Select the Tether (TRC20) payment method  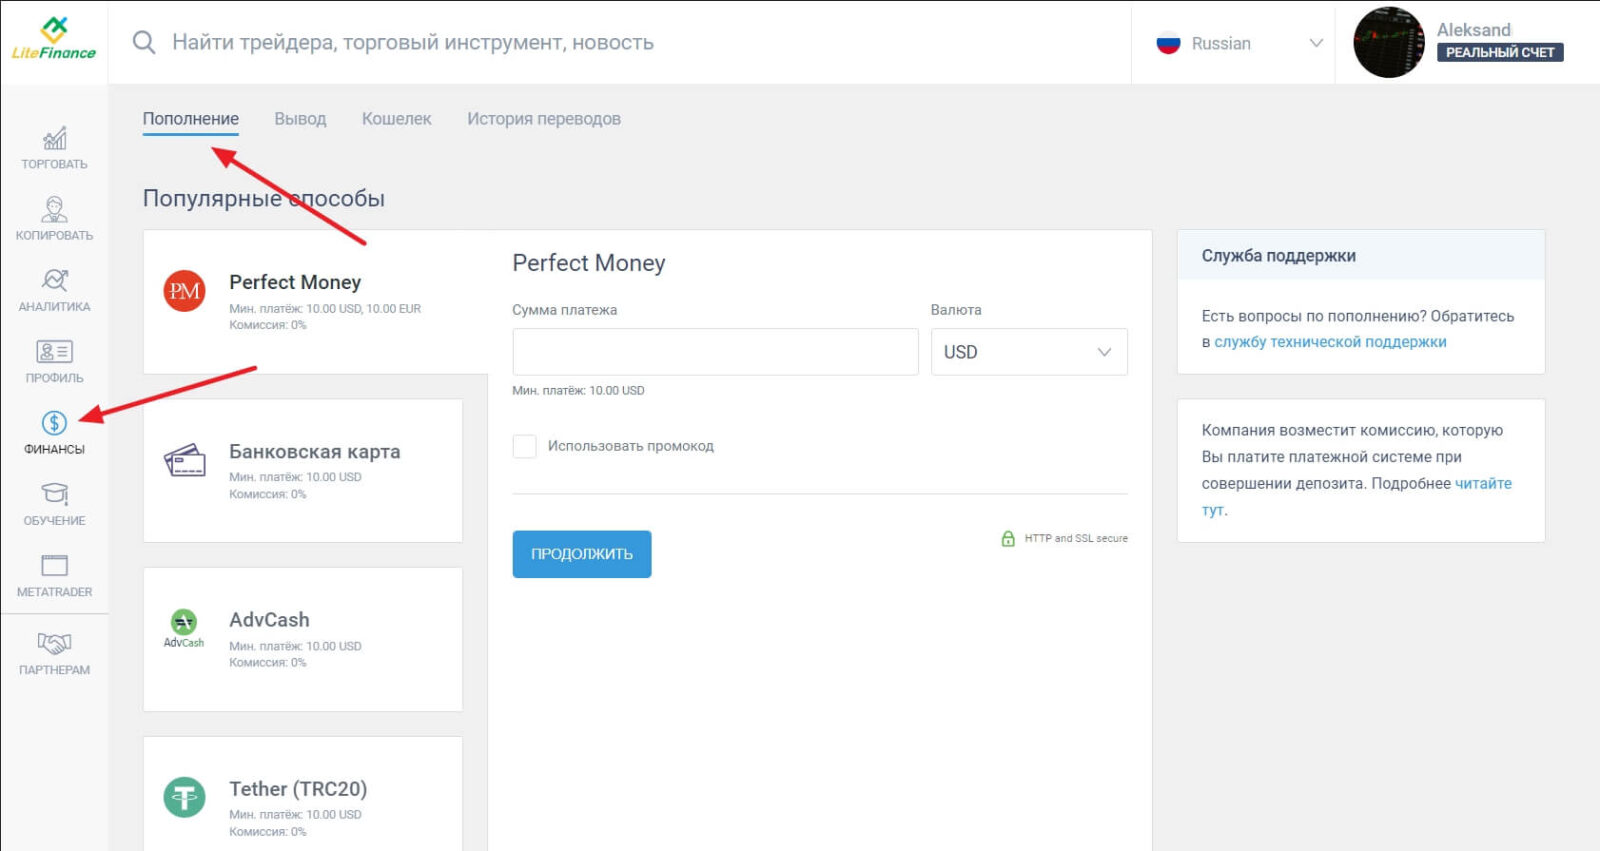click(x=303, y=794)
